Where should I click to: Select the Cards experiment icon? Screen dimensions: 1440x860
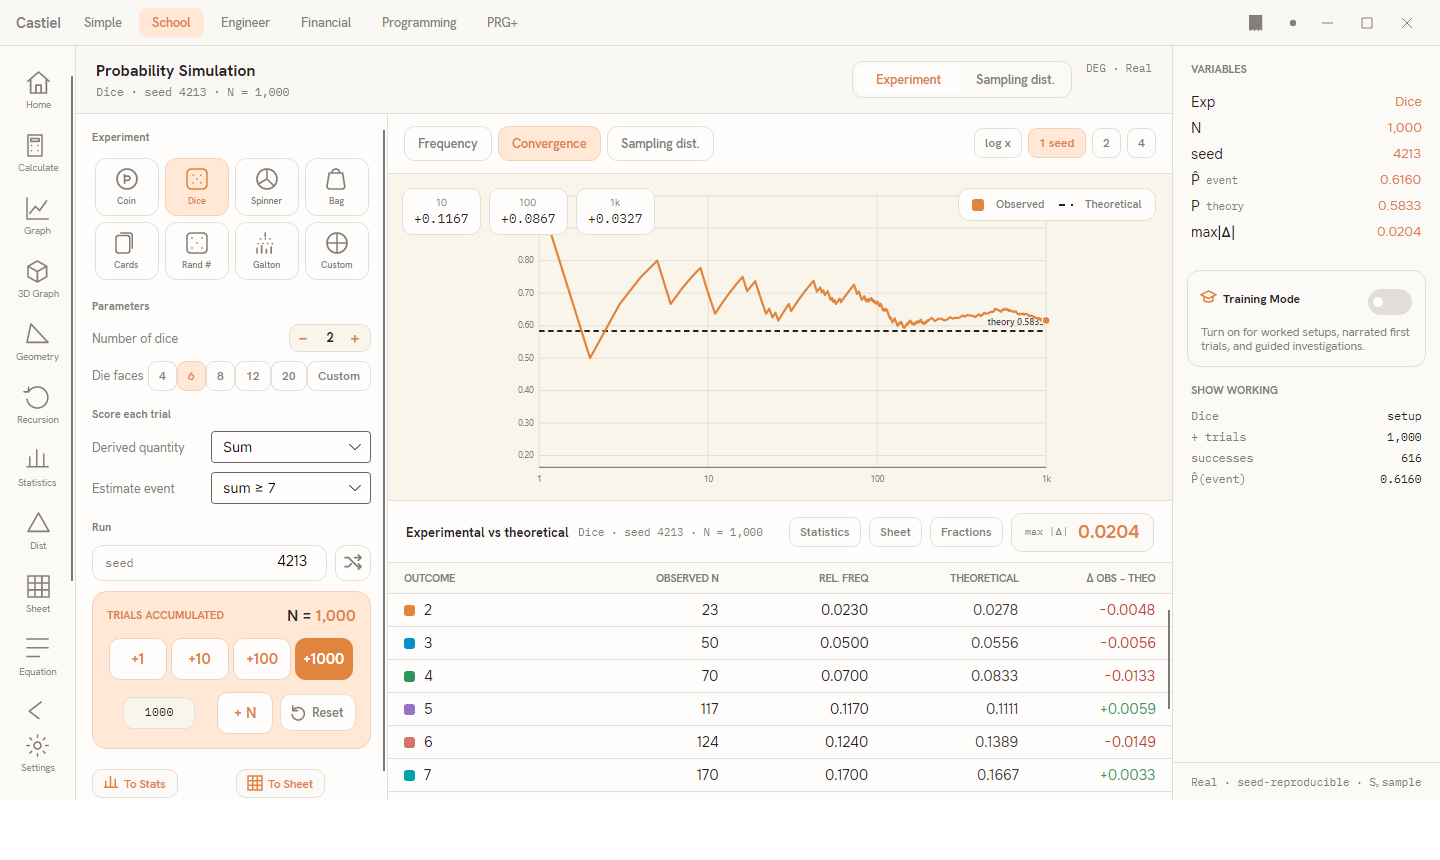tap(127, 251)
